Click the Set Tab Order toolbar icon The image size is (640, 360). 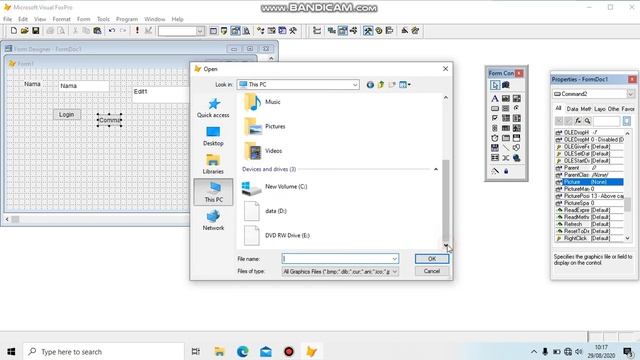[x=316, y=31]
